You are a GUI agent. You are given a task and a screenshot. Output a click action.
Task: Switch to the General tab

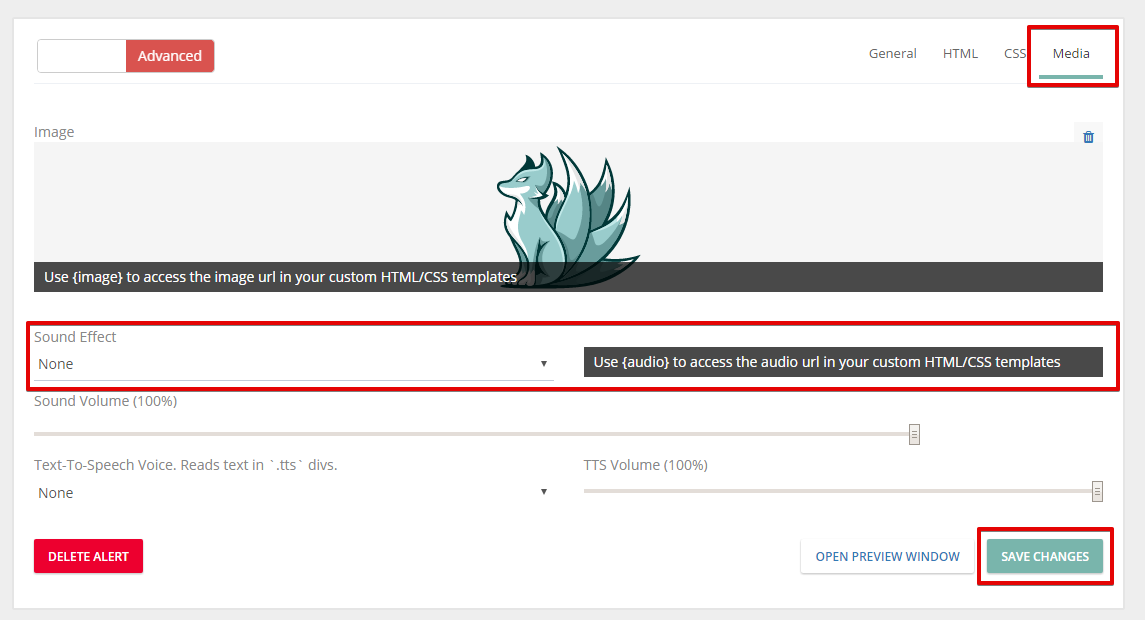(x=892, y=53)
